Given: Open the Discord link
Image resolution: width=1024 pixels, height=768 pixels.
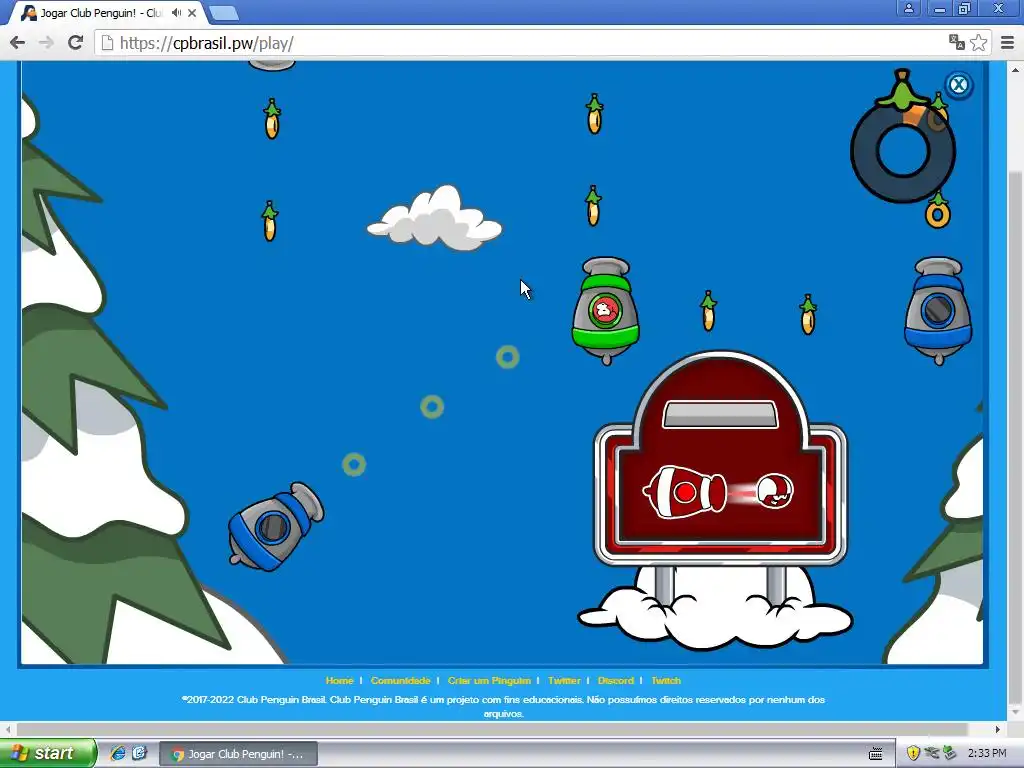Looking at the screenshot, I should [x=615, y=680].
